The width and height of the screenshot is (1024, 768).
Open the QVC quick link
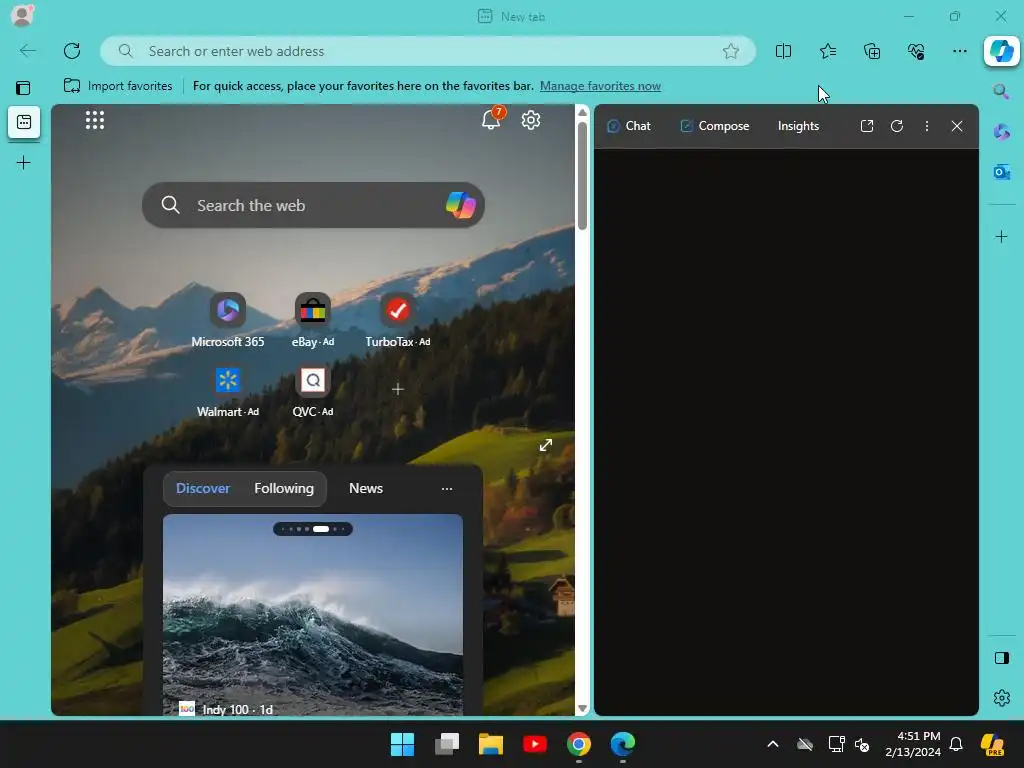tap(313, 391)
